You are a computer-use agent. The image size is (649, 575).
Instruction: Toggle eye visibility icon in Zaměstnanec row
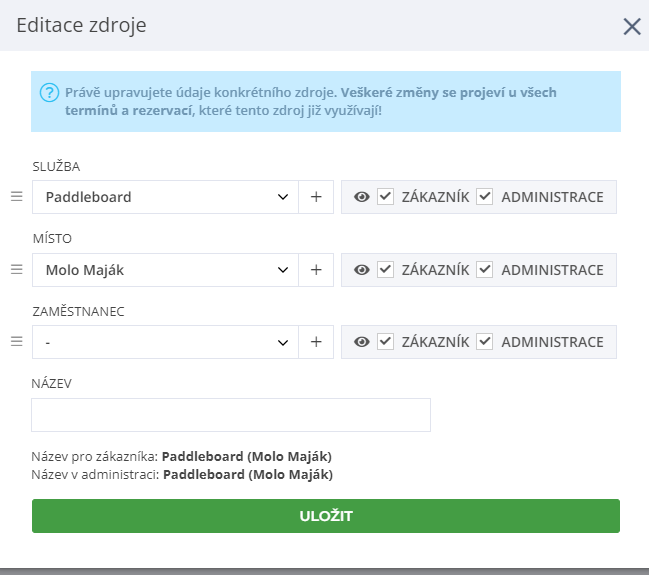362,342
